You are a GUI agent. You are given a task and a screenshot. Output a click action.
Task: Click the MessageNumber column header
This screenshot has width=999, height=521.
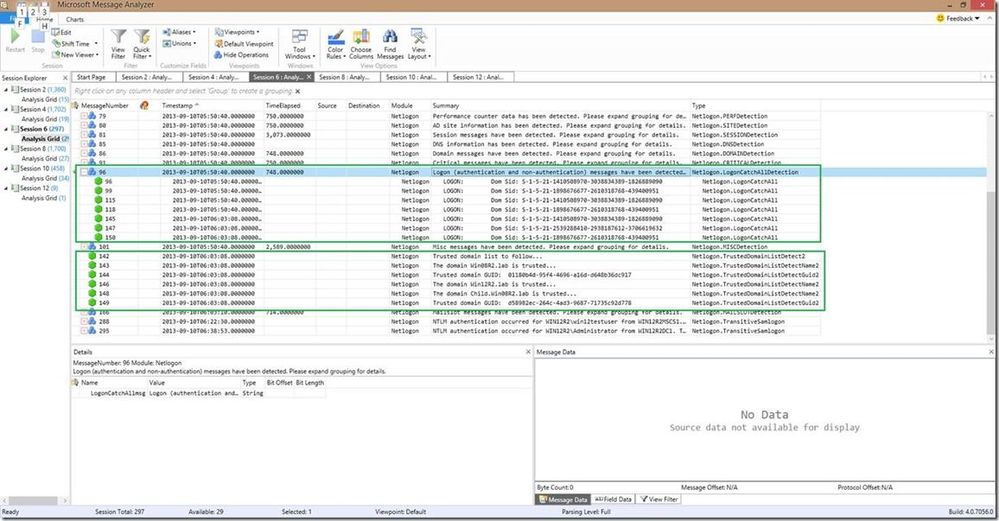click(104, 106)
